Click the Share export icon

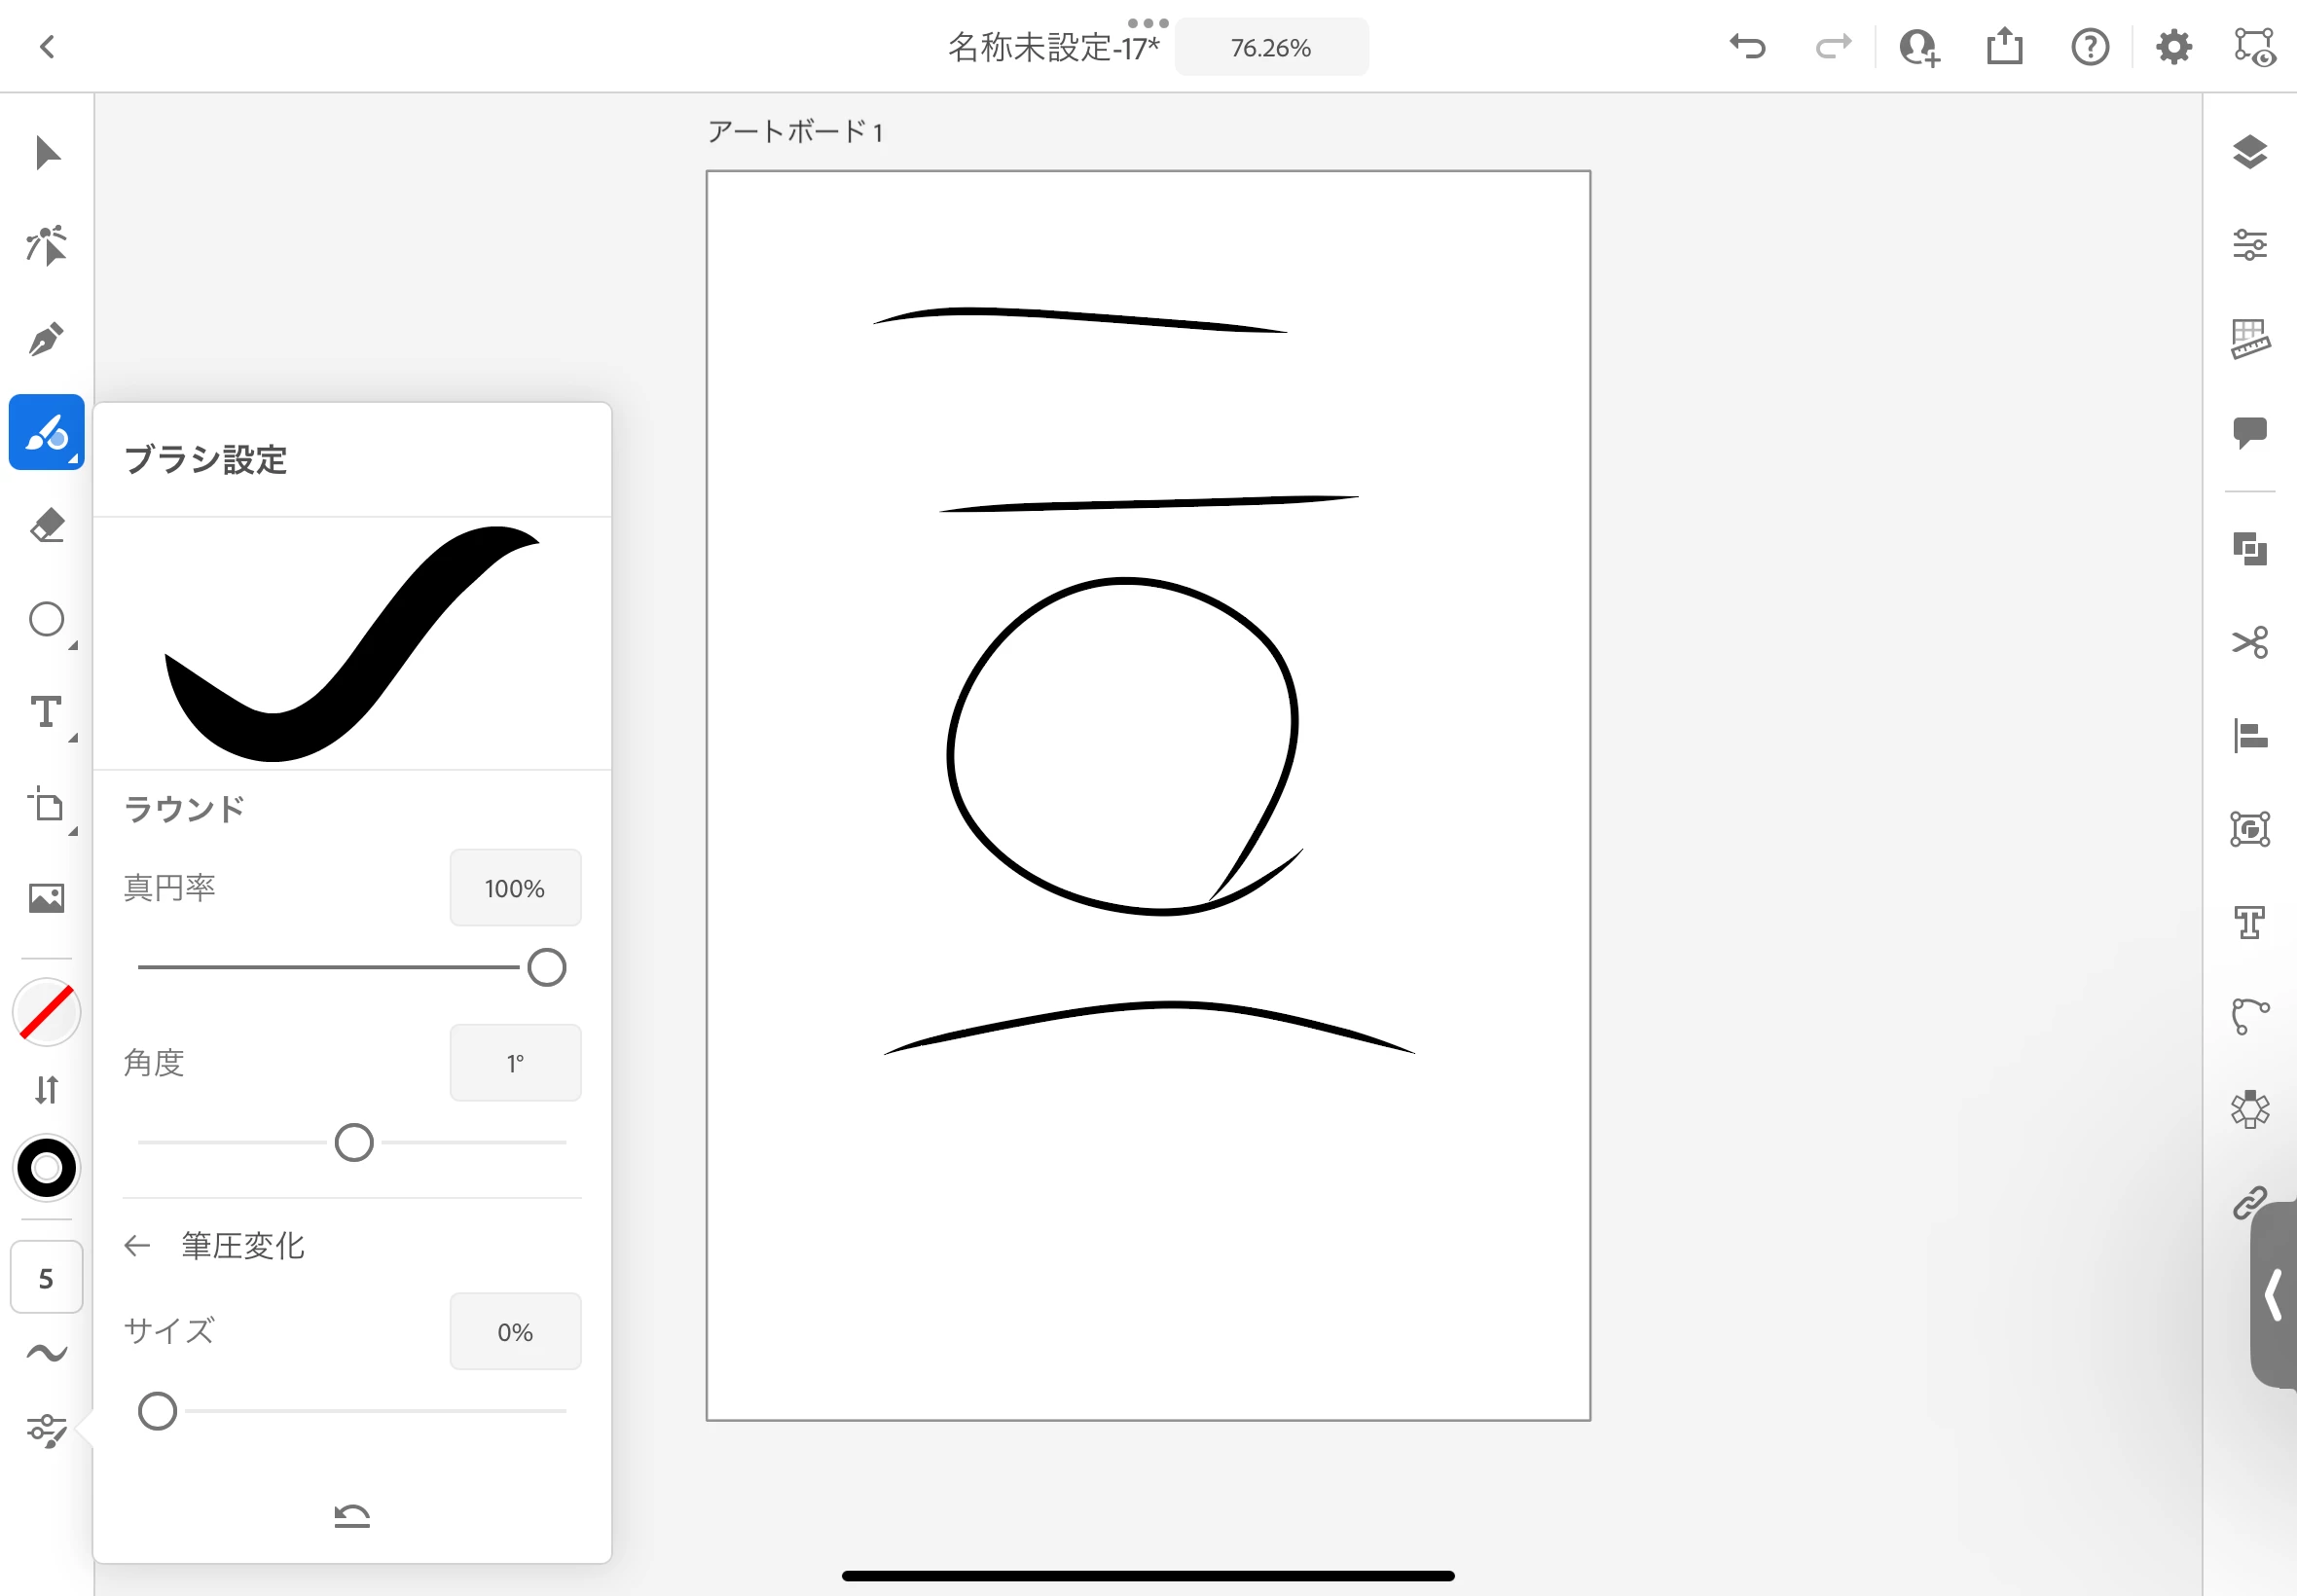(x=2004, y=47)
